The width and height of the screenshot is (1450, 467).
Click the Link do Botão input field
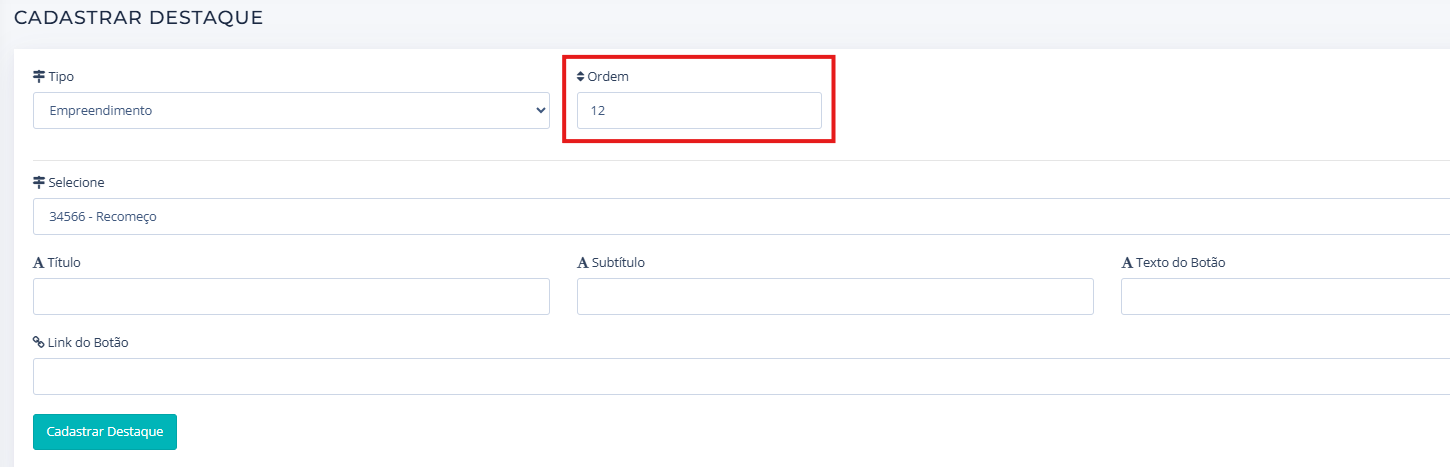point(740,377)
